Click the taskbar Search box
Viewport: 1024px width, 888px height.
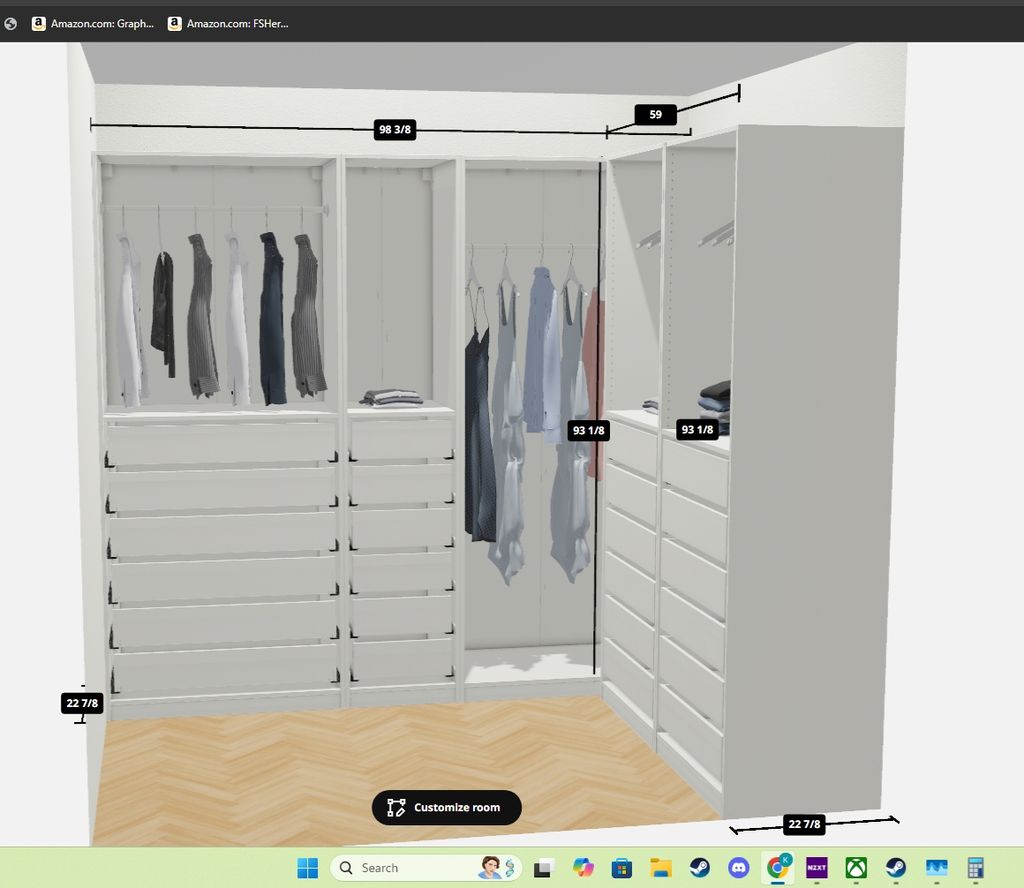[x=427, y=867]
